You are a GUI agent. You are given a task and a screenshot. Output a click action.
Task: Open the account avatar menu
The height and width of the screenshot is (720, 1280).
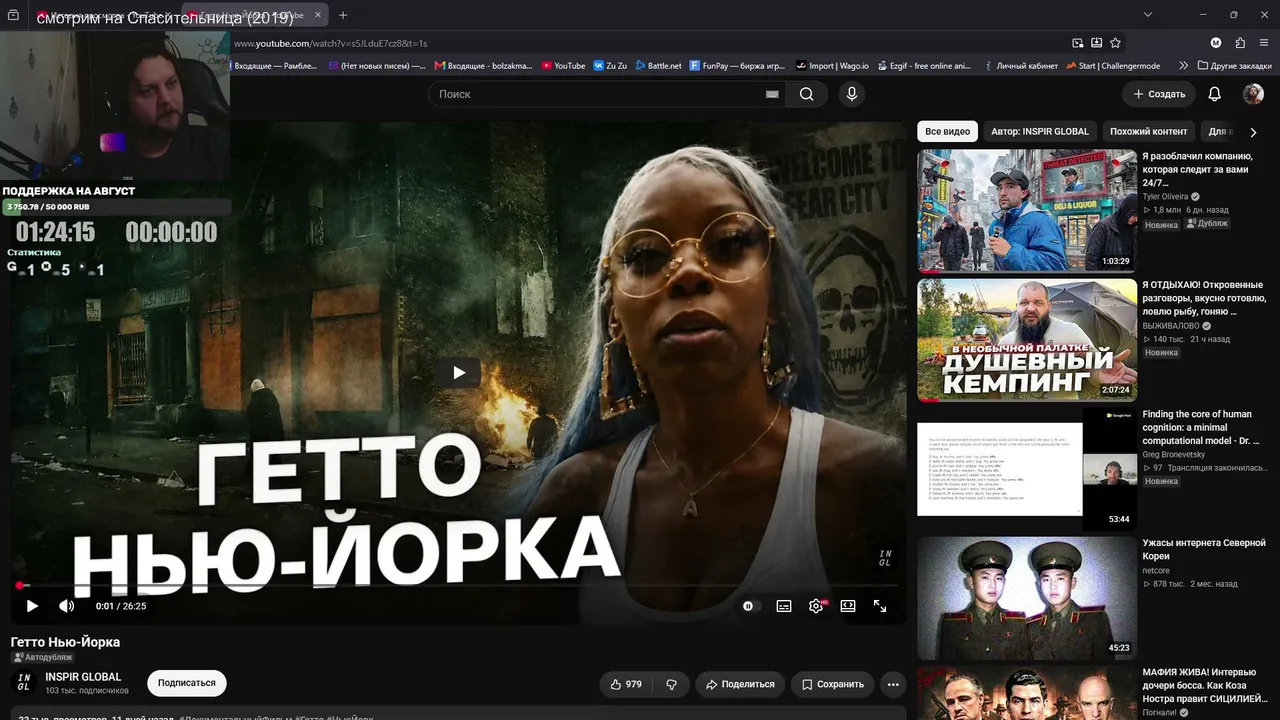point(1253,94)
